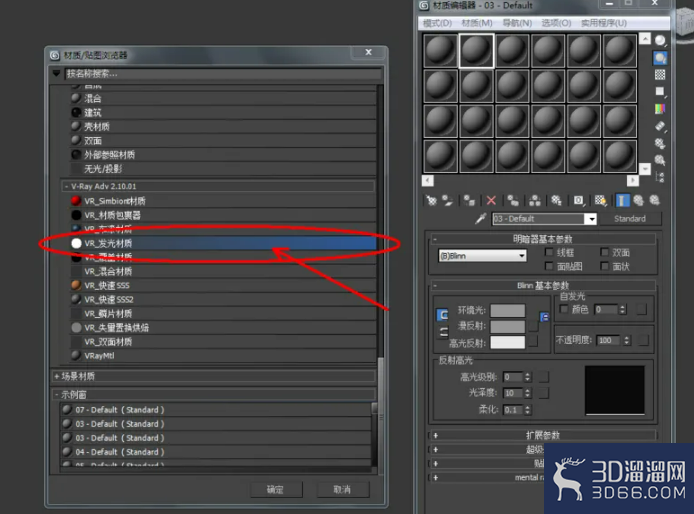This screenshot has height=514, width=694.
Task: Select the VR_发光材质 list item
Action: coord(223,243)
